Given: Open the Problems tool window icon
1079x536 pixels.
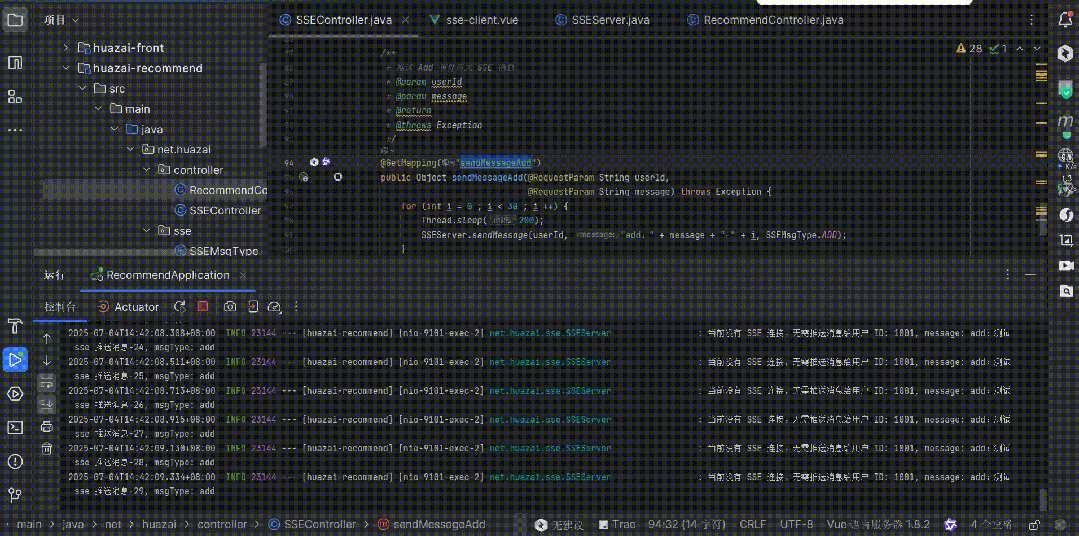Looking at the screenshot, I should tap(14, 461).
